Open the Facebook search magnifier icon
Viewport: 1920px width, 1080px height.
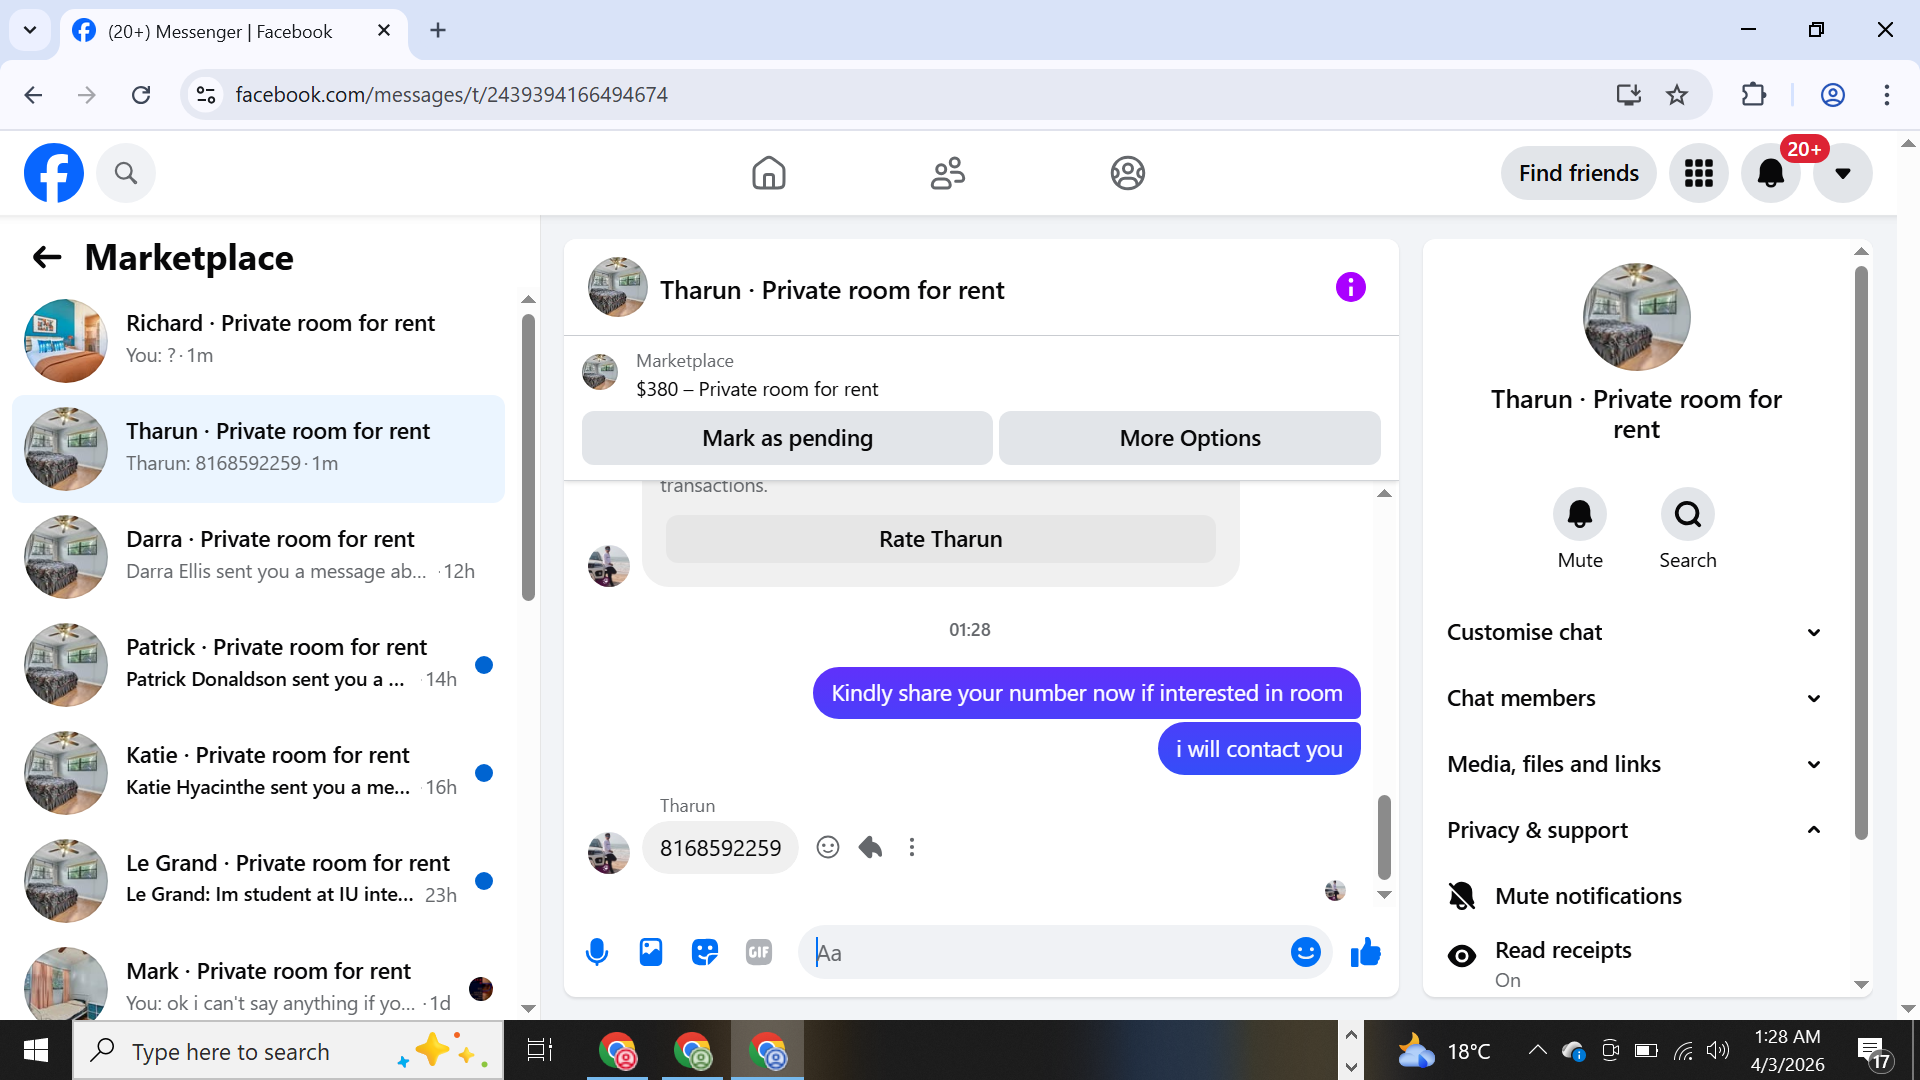[x=126, y=173]
